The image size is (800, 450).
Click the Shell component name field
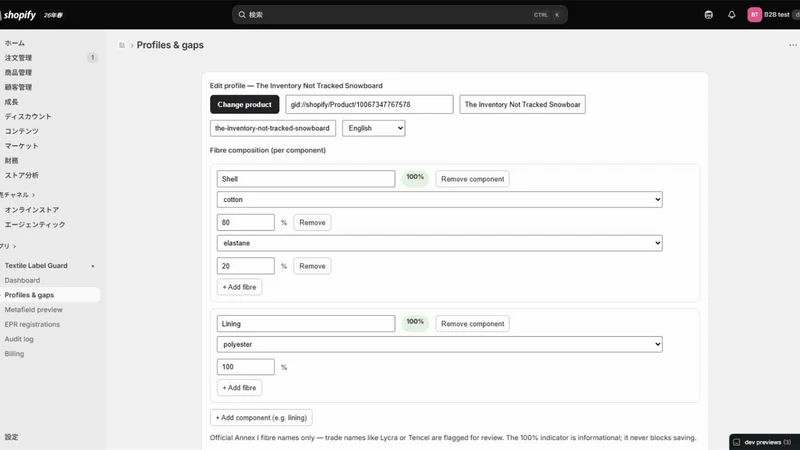[306, 179]
